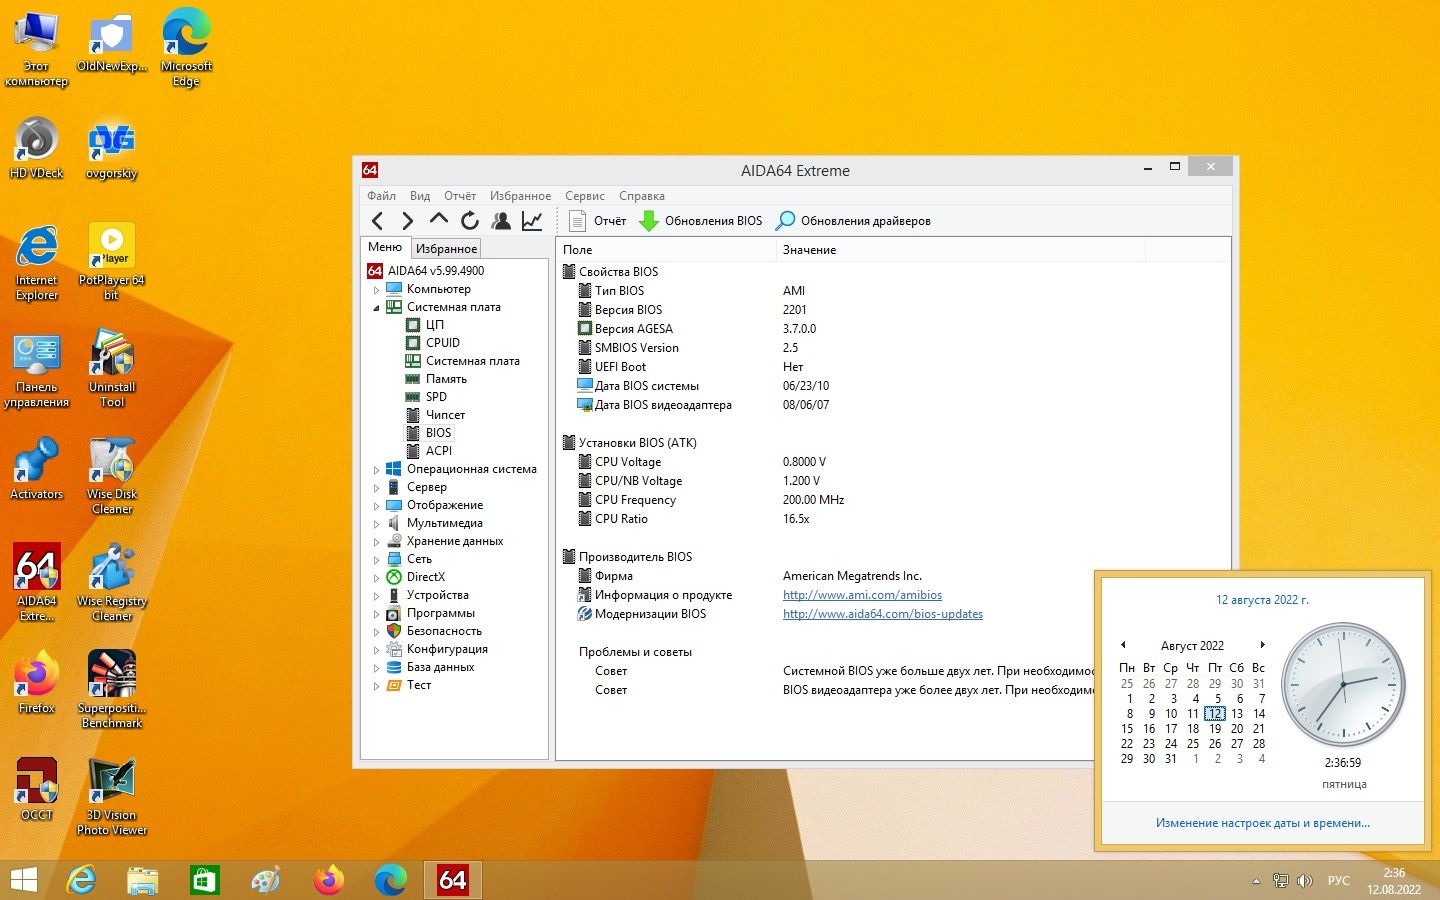Open the Файл menu
Image resolution: width=1440 pixels, height=900 pixels.
coord(381,196)
